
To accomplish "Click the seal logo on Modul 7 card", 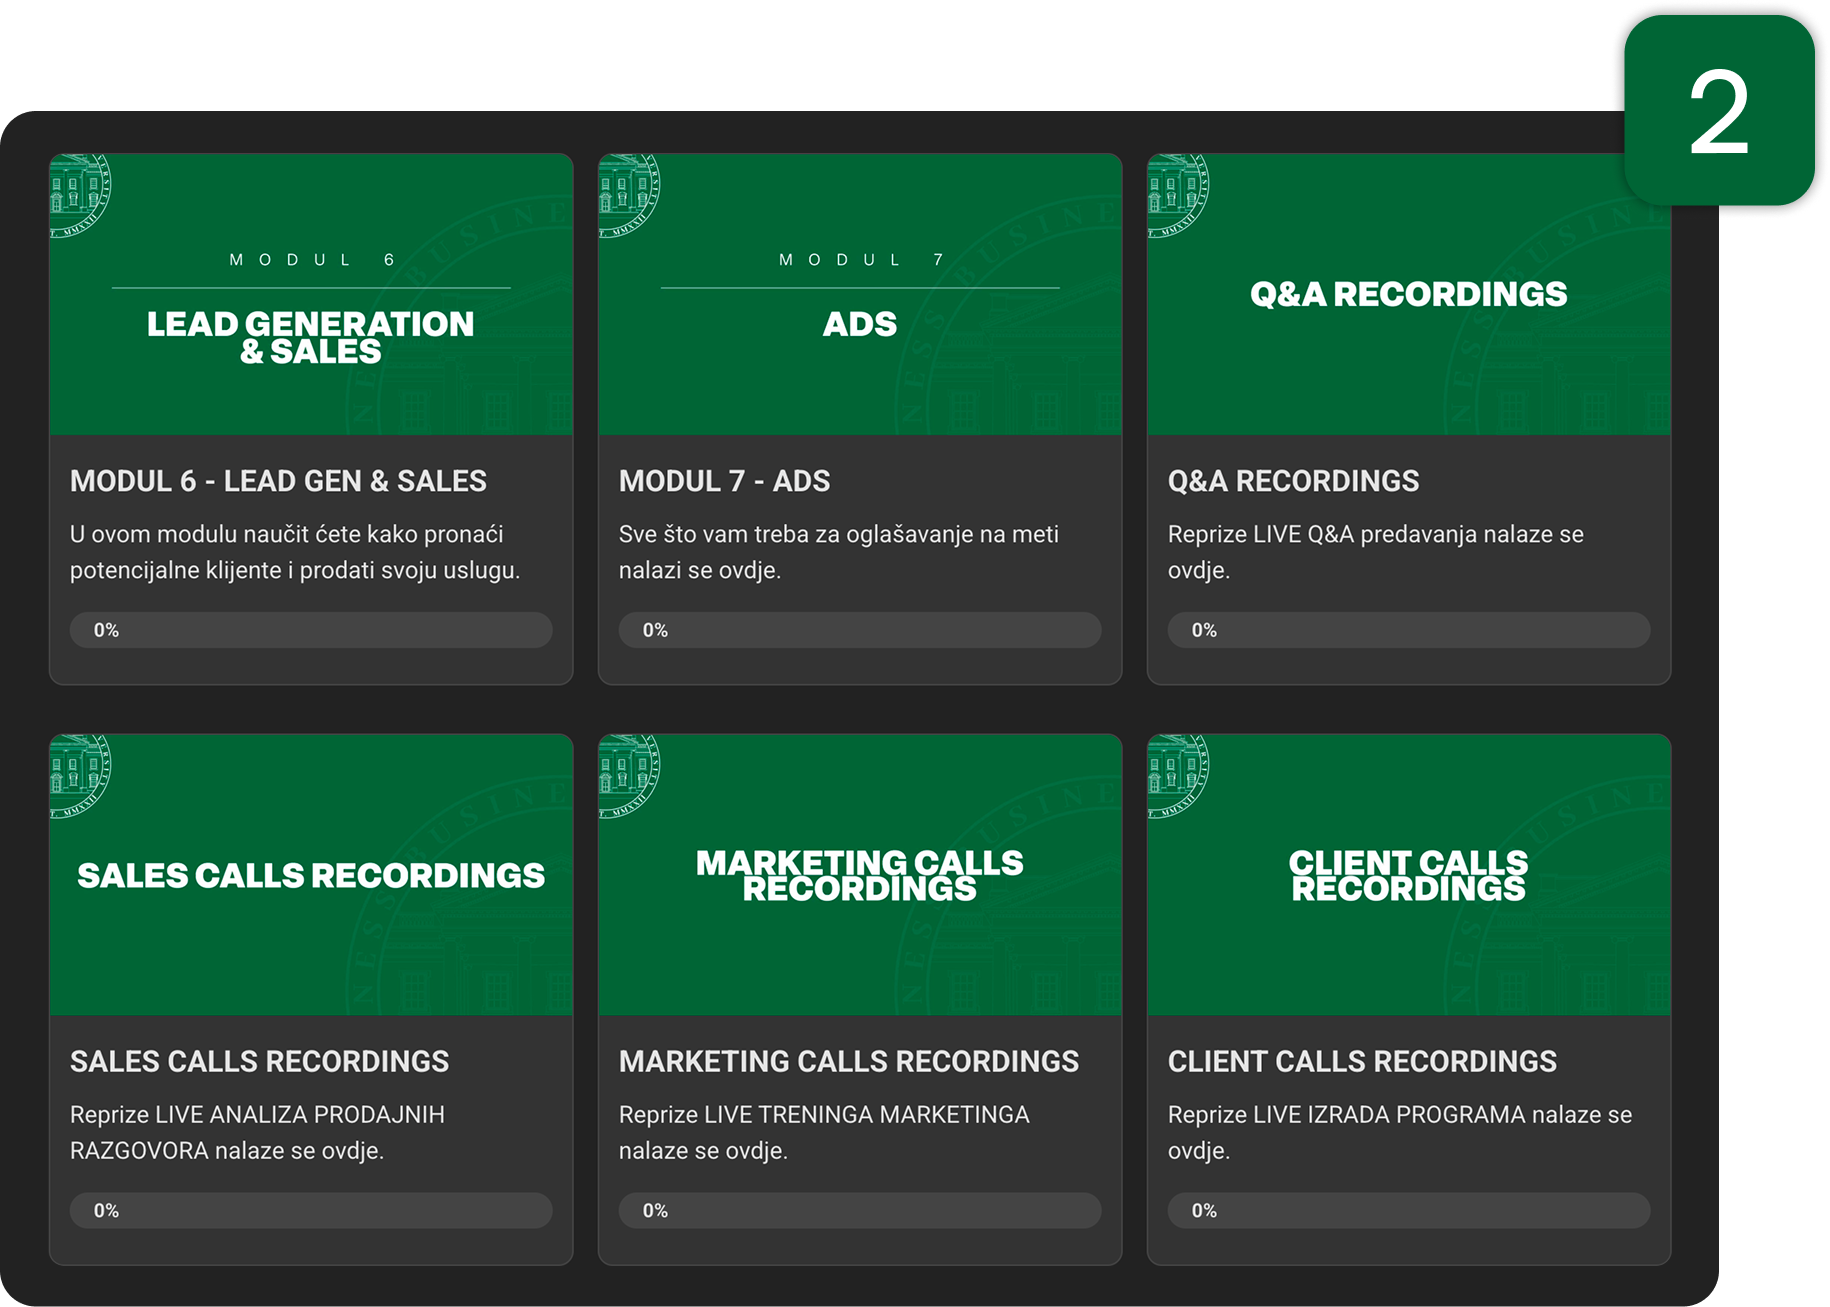I will tap(628, 194).
